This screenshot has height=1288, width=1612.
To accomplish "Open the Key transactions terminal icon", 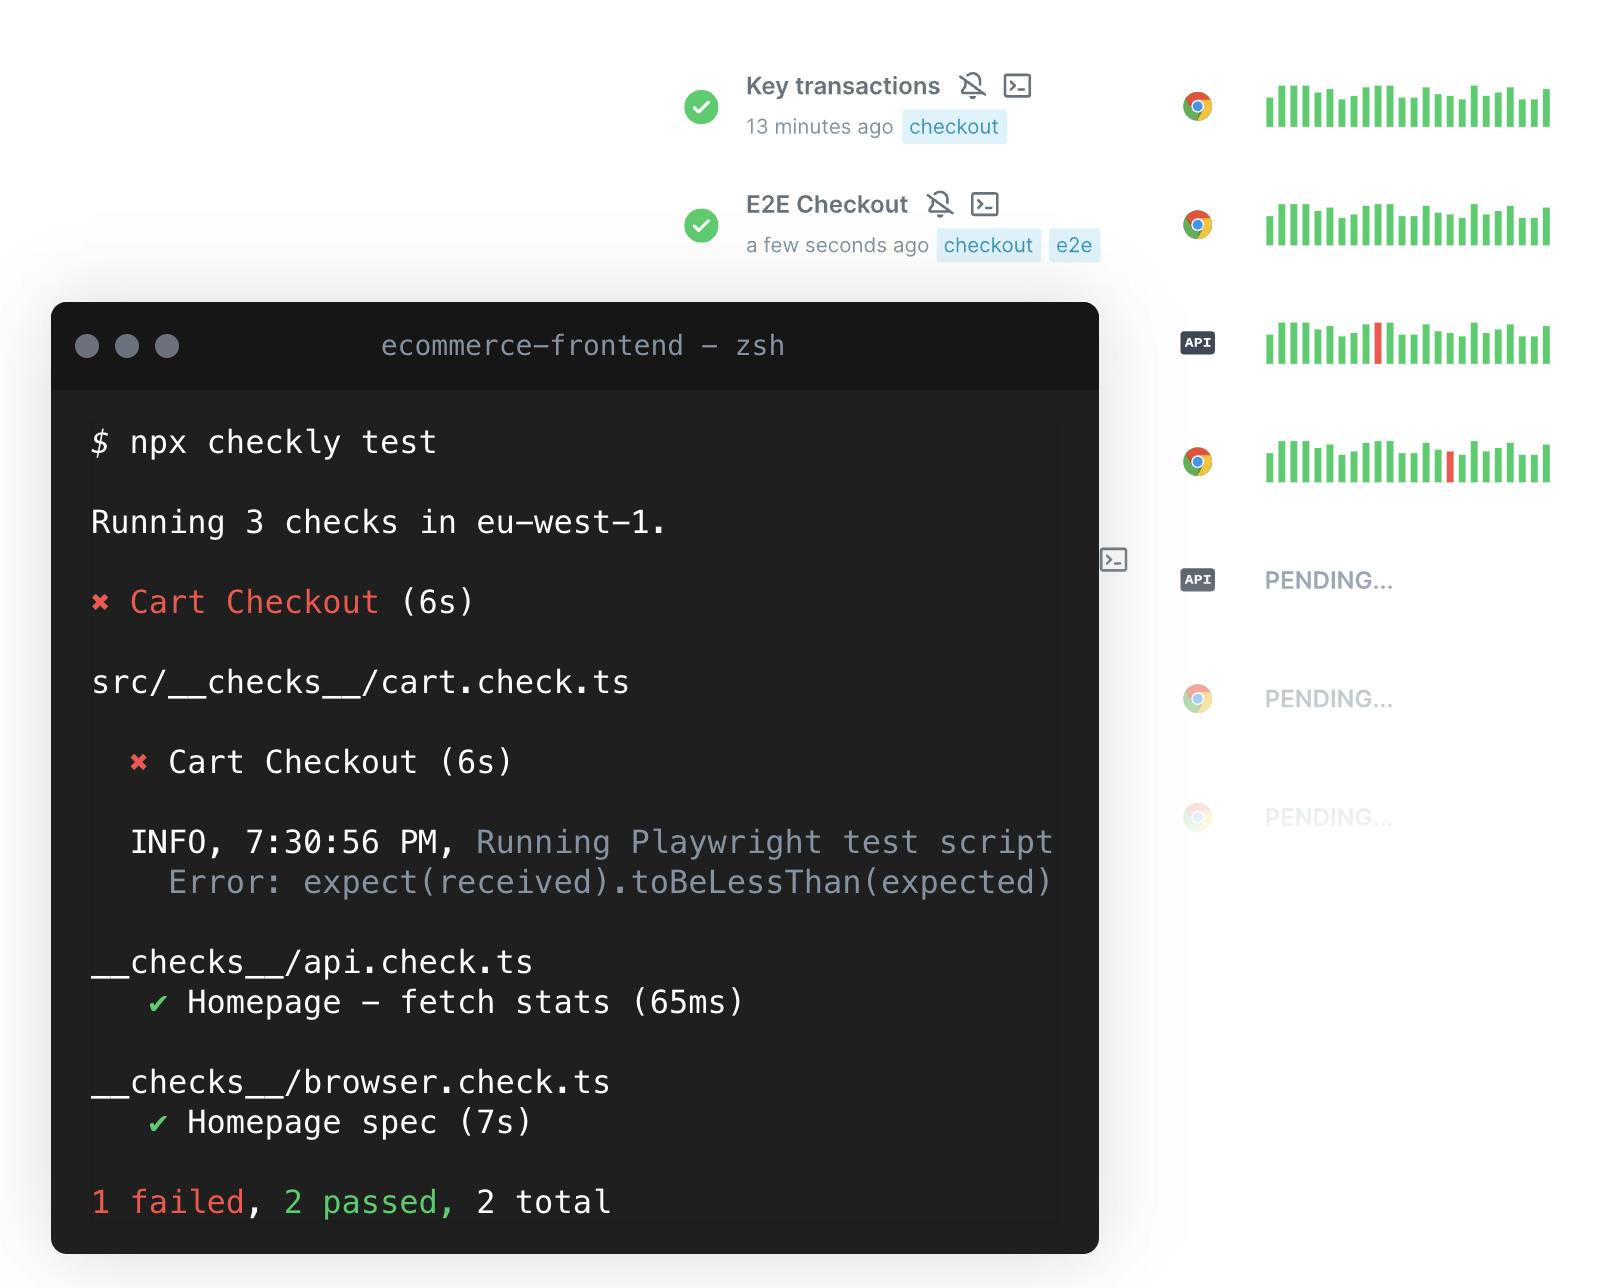I will pyautogui.click(x=1017, y=86).
